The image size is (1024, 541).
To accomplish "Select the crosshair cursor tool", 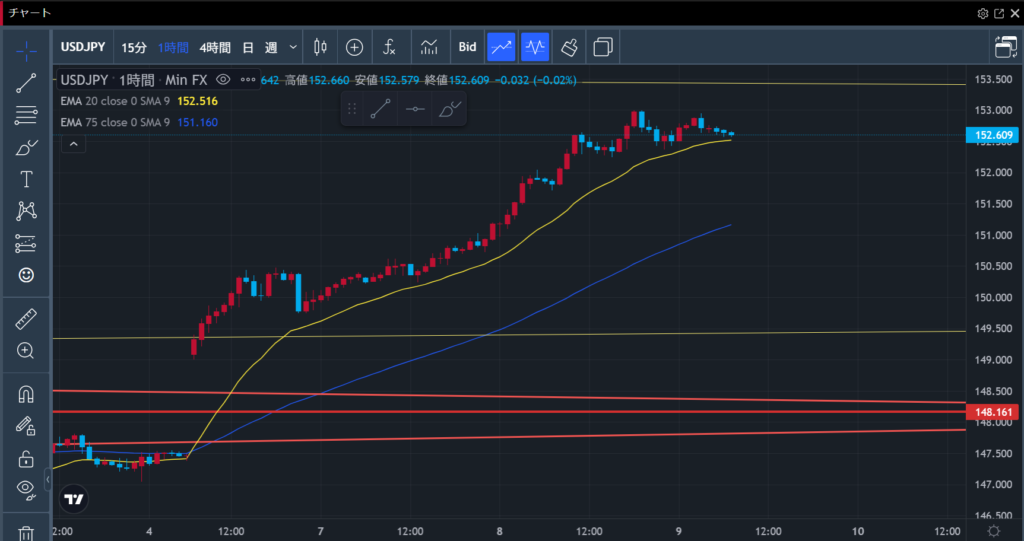I will pyautogui.click(x=26, y=50).
